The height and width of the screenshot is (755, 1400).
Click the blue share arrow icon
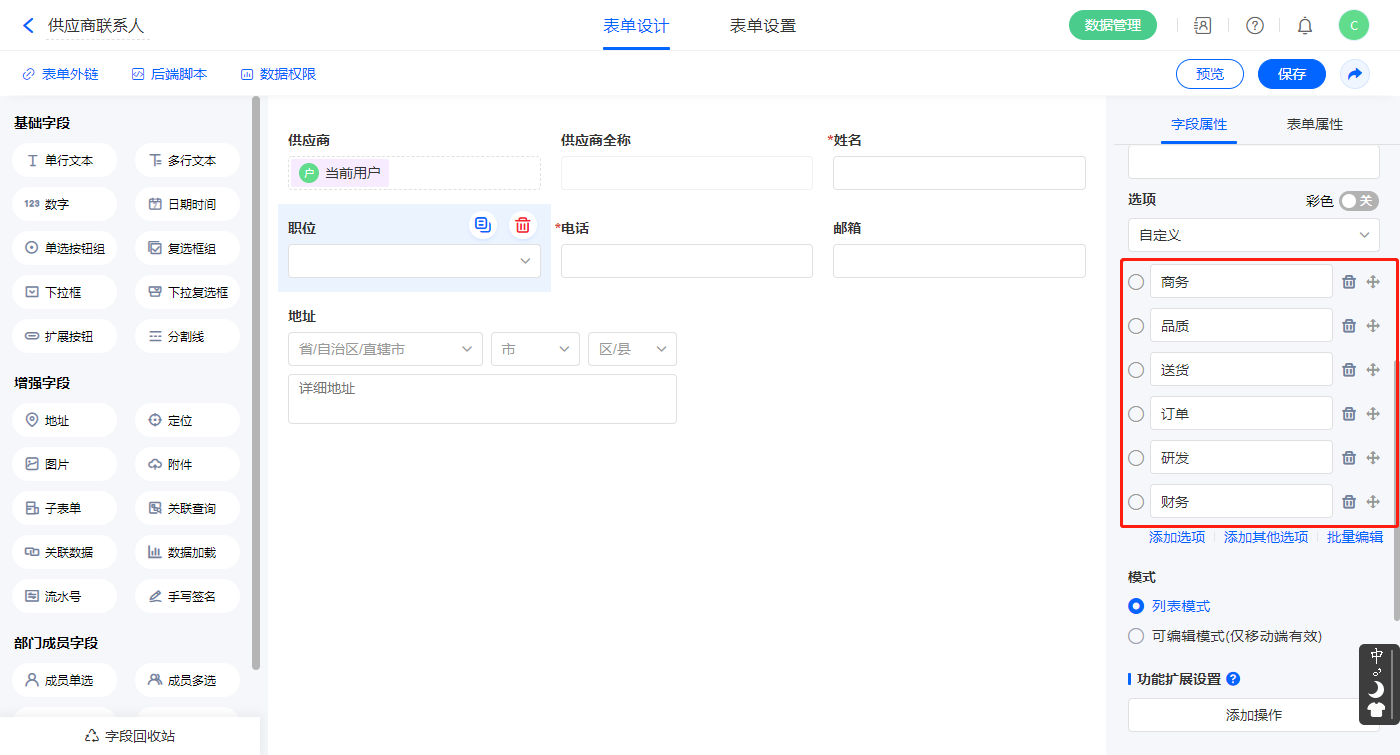(x=1354, y=74)
